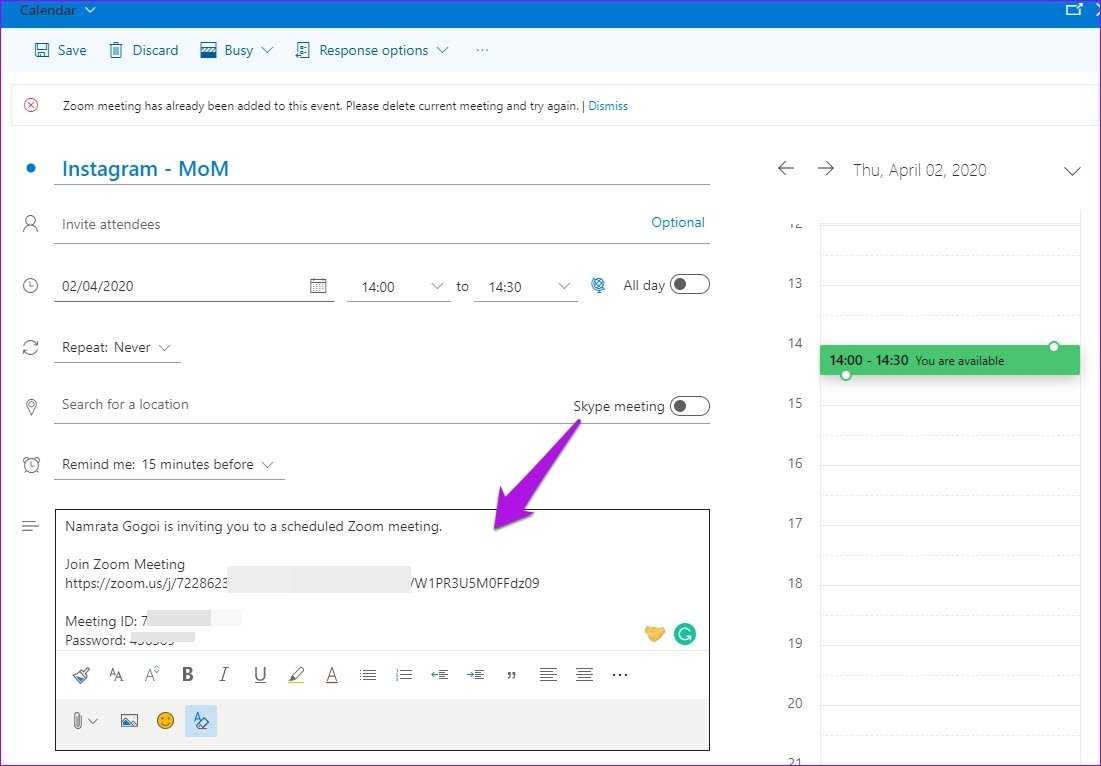The image size is (1101, 766).
Task: Dismiss the Zoom meeting error message
Action: 608,106
